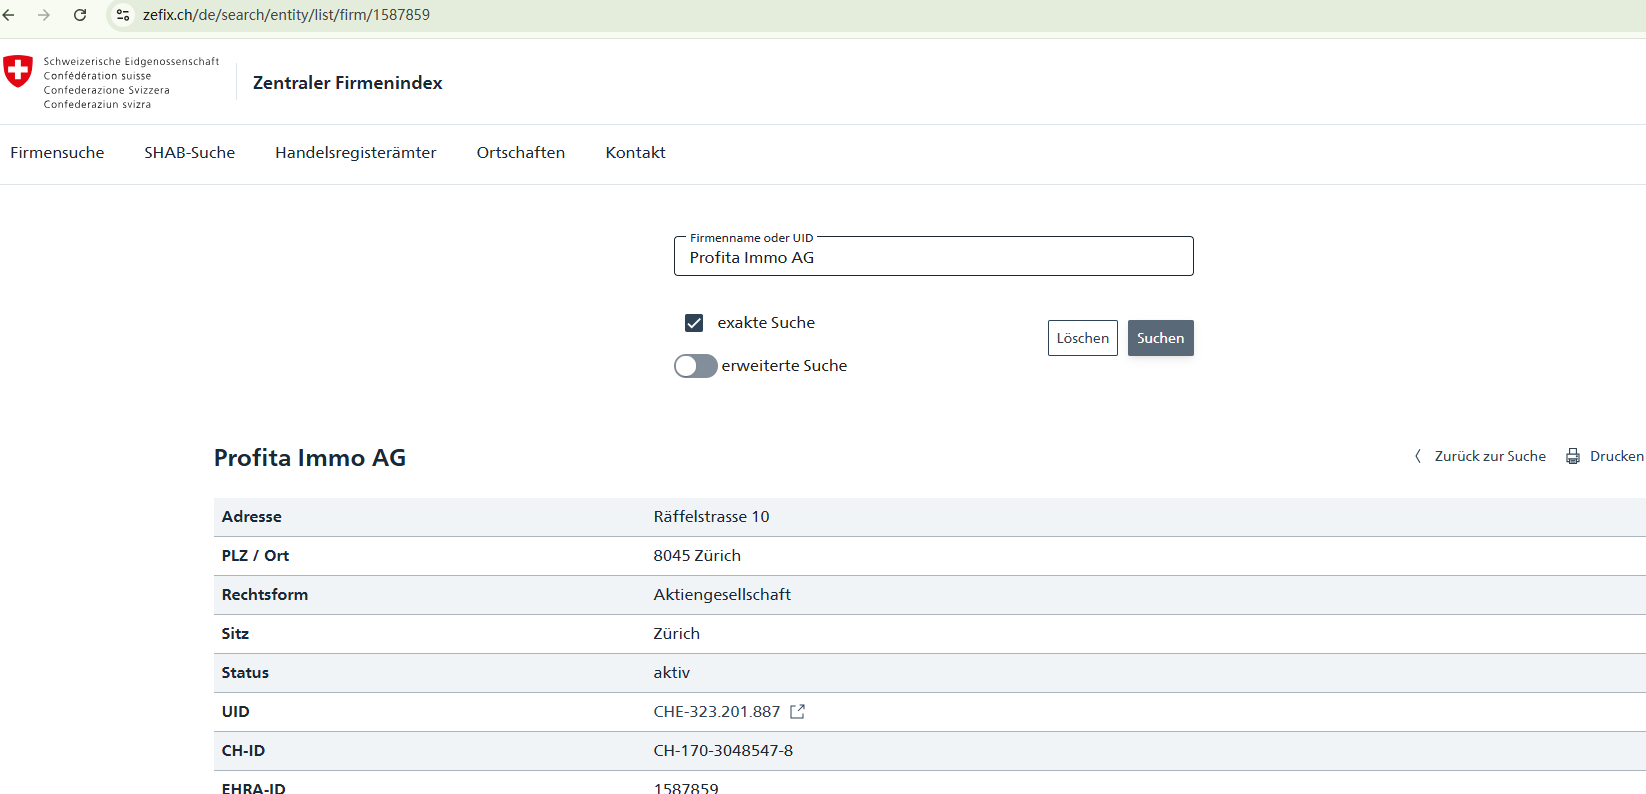Open Handelsregisterämter navigation item
Screen dimensions: 1646x794
355,153
